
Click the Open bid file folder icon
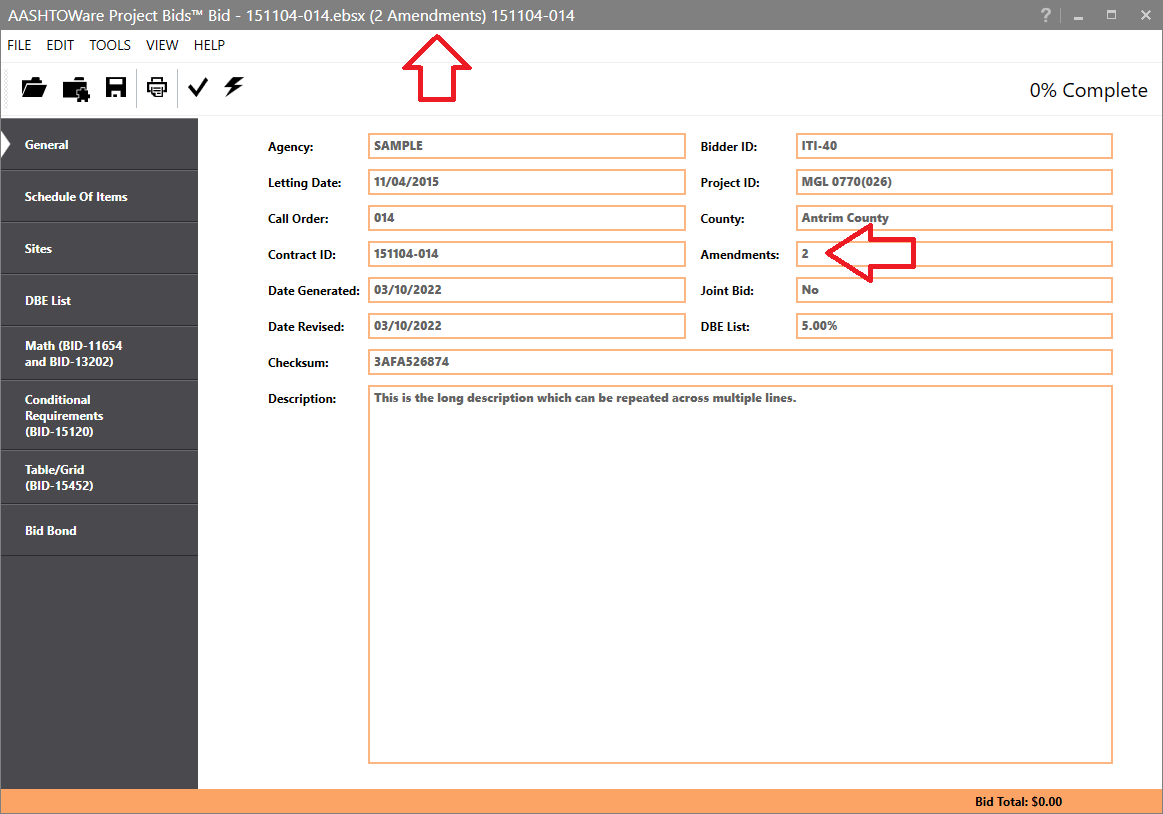pos(33,88)
